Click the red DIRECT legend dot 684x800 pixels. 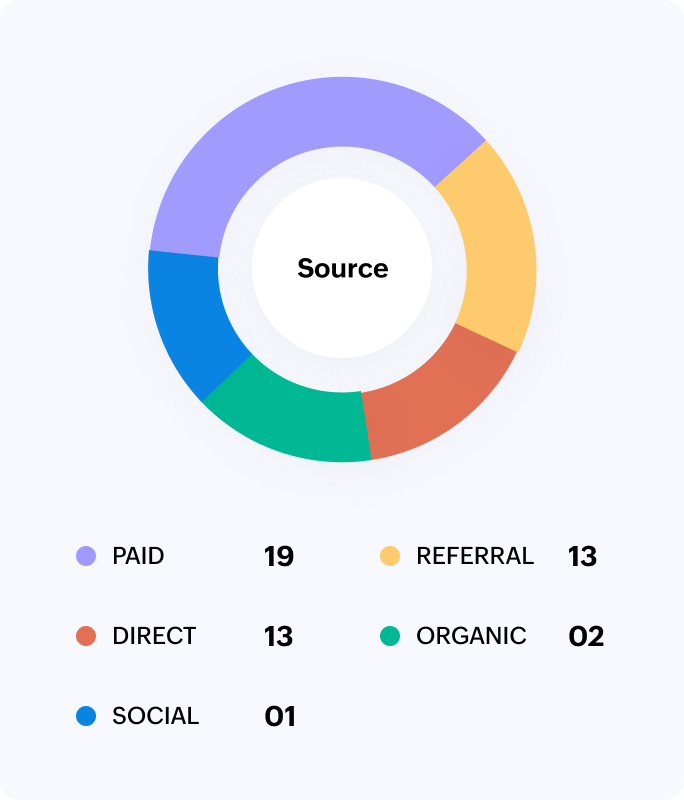(x=87, y=636)
